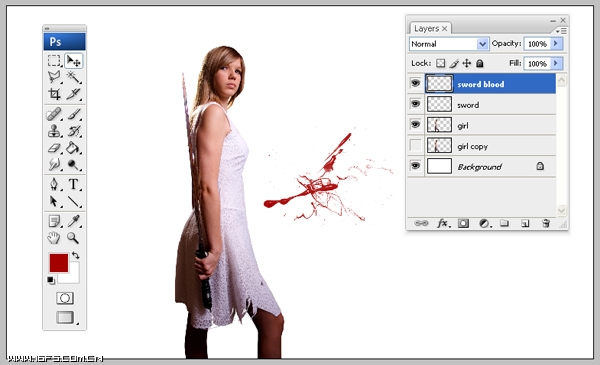Show the girl copy layer
600x365 pixels.
pyautogui.click(x=416, y=145)
